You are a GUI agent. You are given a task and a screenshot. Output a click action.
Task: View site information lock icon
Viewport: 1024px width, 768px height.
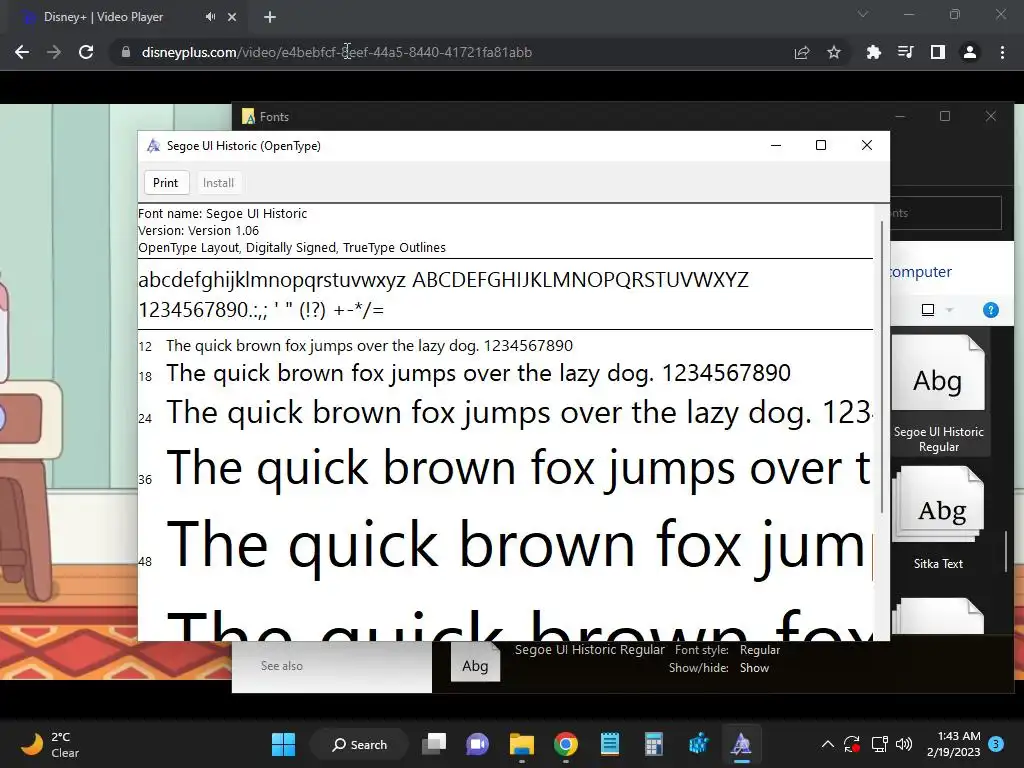coord(126,52)
